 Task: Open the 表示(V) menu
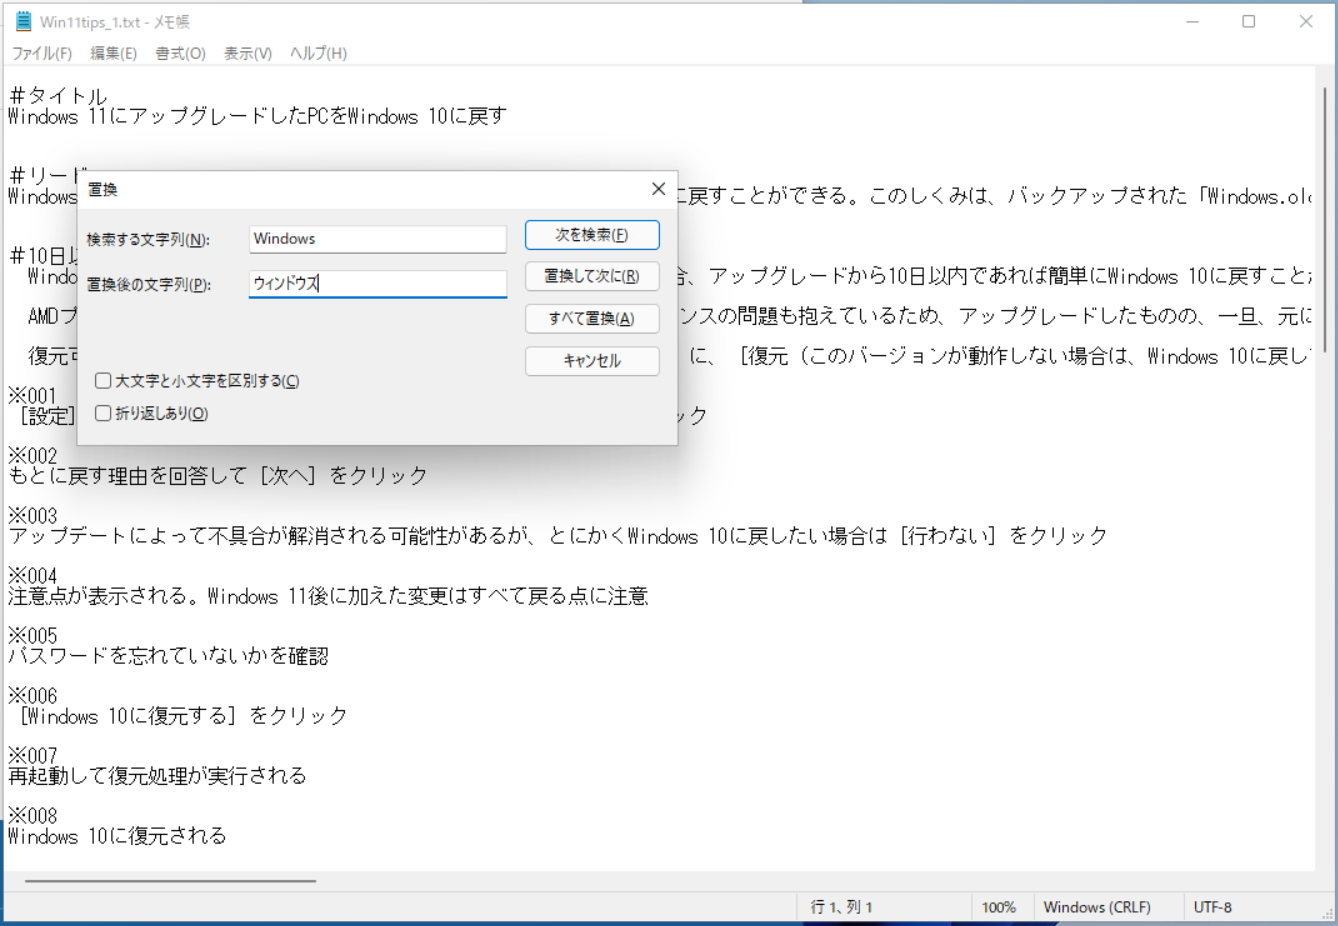click(x=246, y=53)
